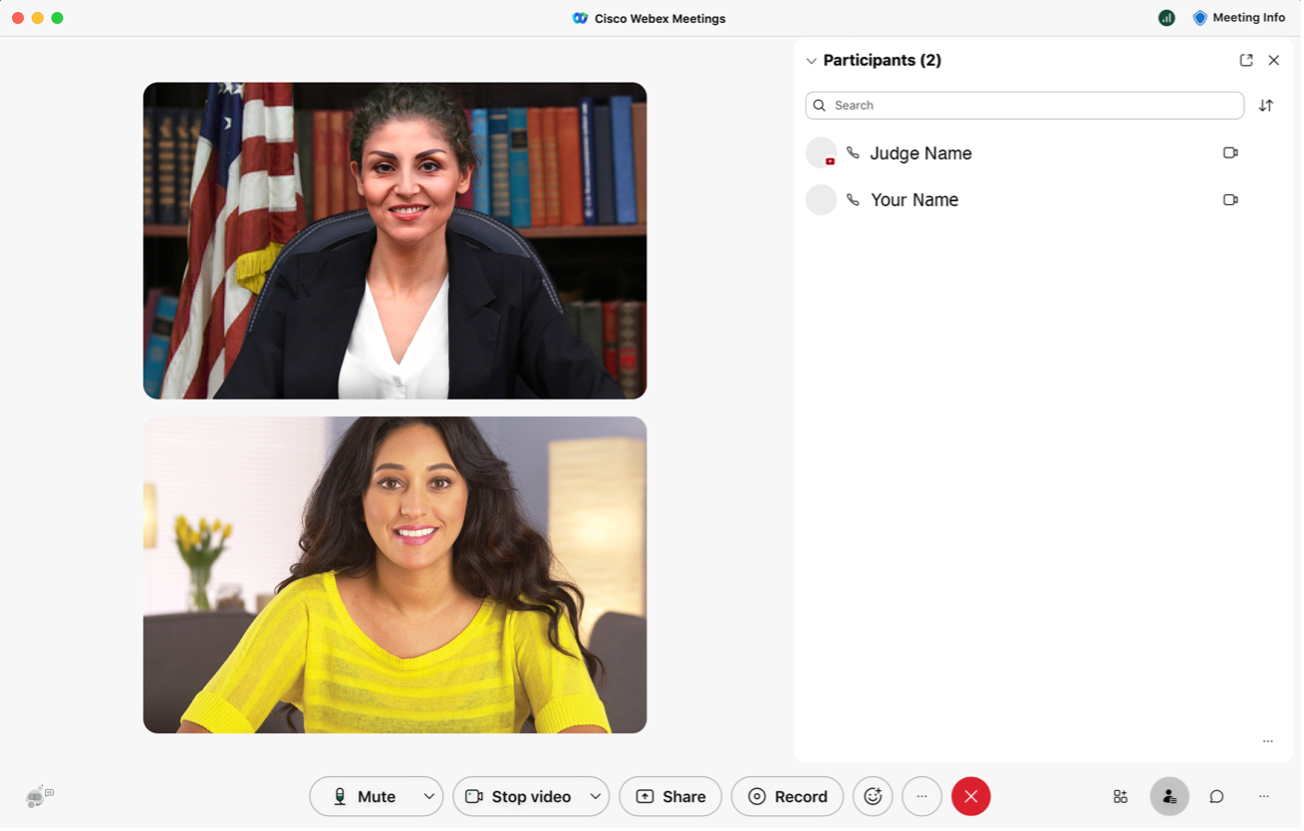Click the green connection status icon
The height and width of the screenshot is (831, 1304).
coord(1166,18)
